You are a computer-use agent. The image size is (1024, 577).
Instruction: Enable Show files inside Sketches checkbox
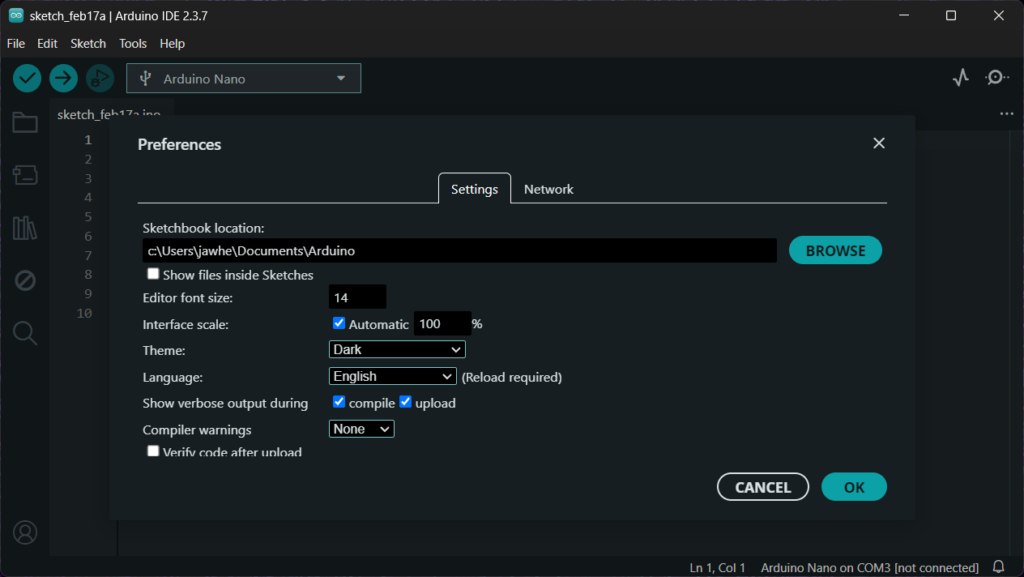coord(153,274)
